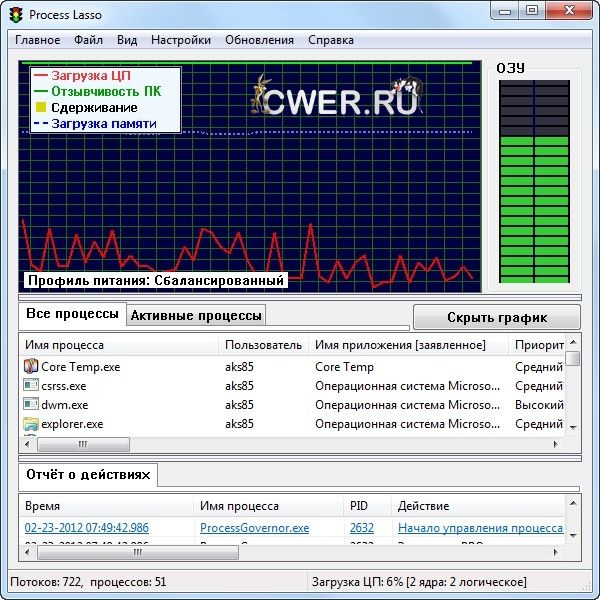This screenshot has height=600, width=600.
Task: Click the process list scroll-up arrow
Action: click(573, 342)
